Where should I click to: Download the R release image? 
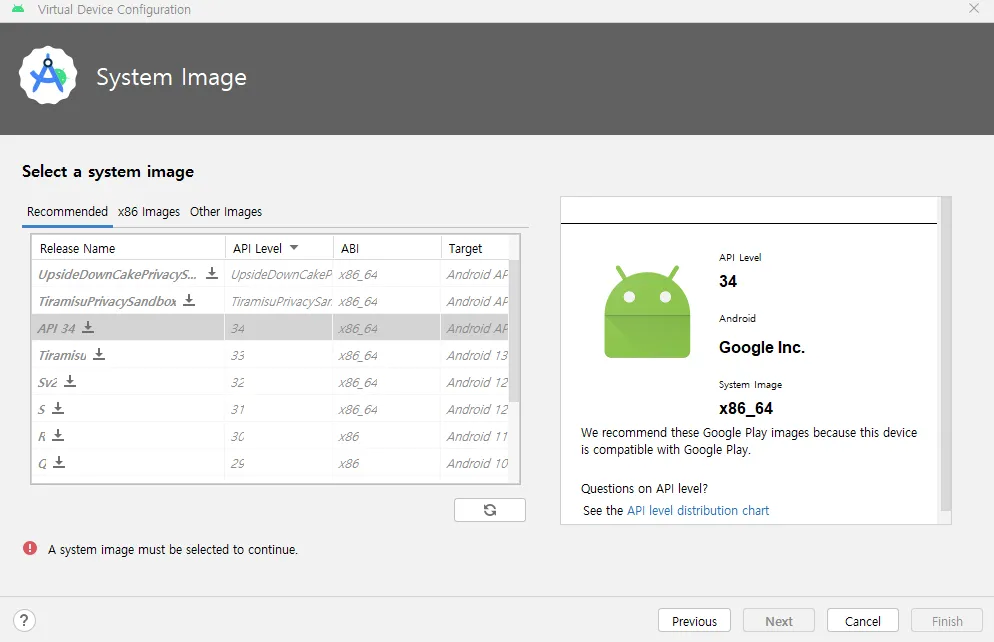coord(58,435)
